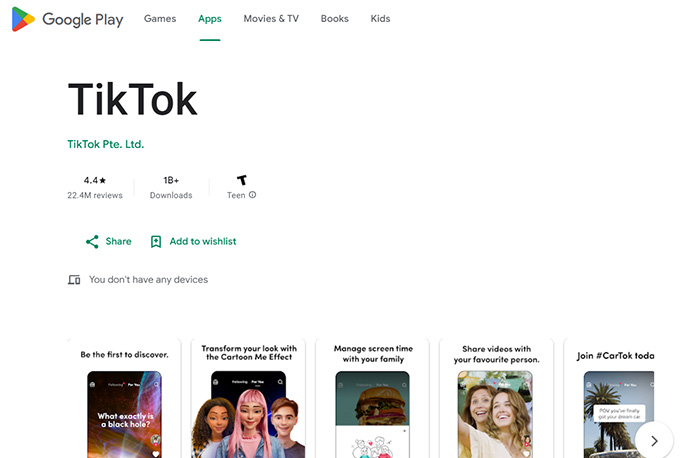This screenshot has height=458, width=700.
Task: Open the Join #CarTok screenshot
Action: (x=609, y=398)
